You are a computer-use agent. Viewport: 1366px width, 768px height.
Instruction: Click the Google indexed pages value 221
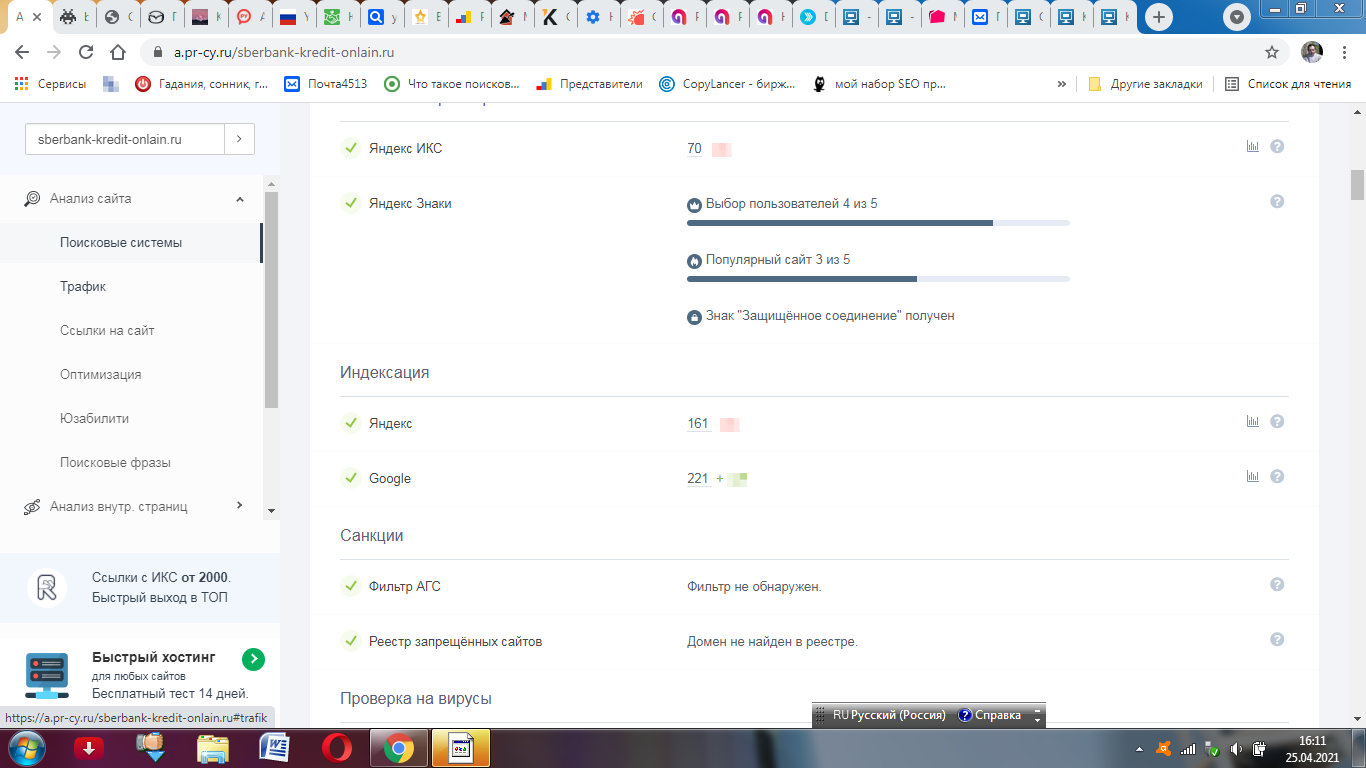click(x=698, y=479)
